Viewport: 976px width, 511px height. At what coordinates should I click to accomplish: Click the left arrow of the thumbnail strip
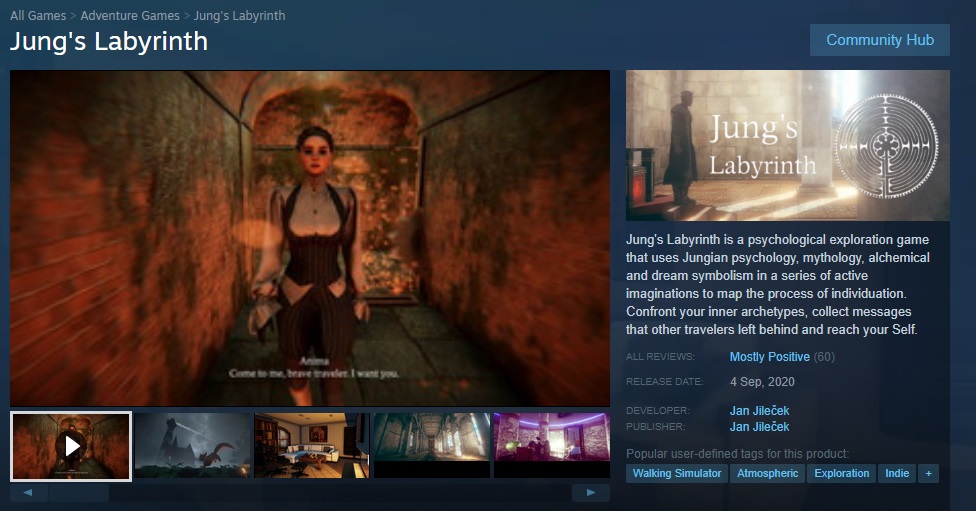pyautogui.click(x=28, y=493)
